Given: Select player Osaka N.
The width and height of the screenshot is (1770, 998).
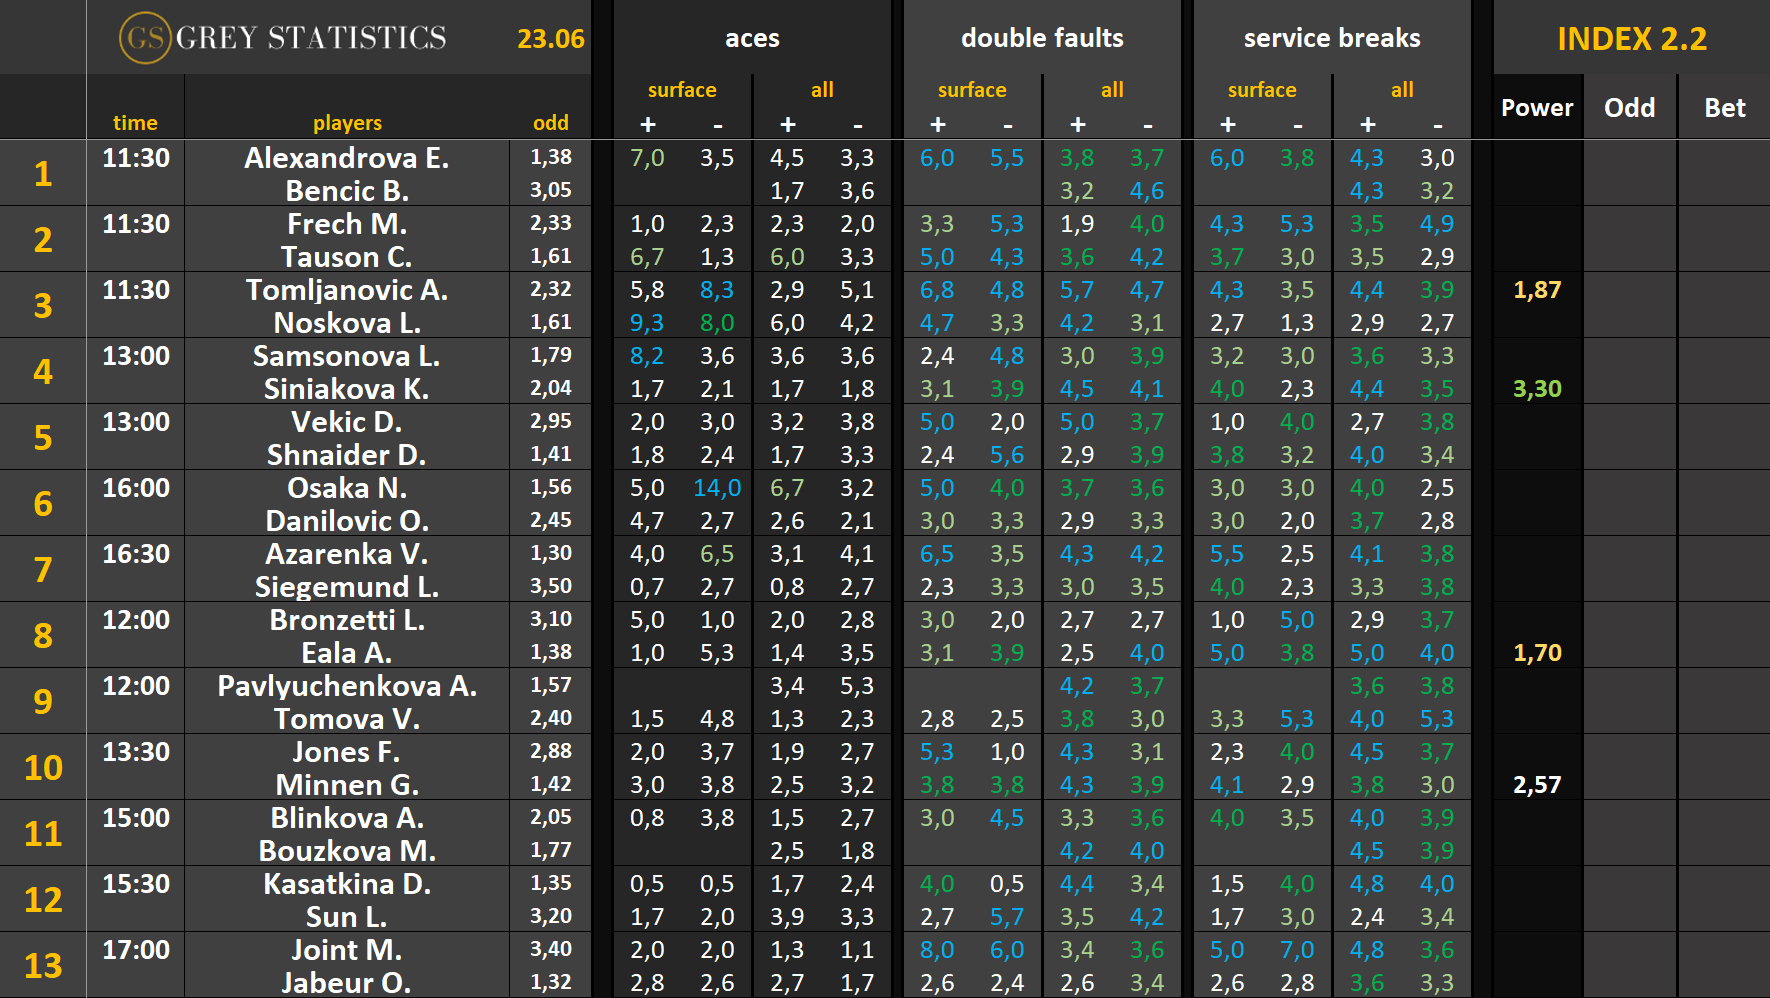Looking at the screenshot, I should (347, 488).
